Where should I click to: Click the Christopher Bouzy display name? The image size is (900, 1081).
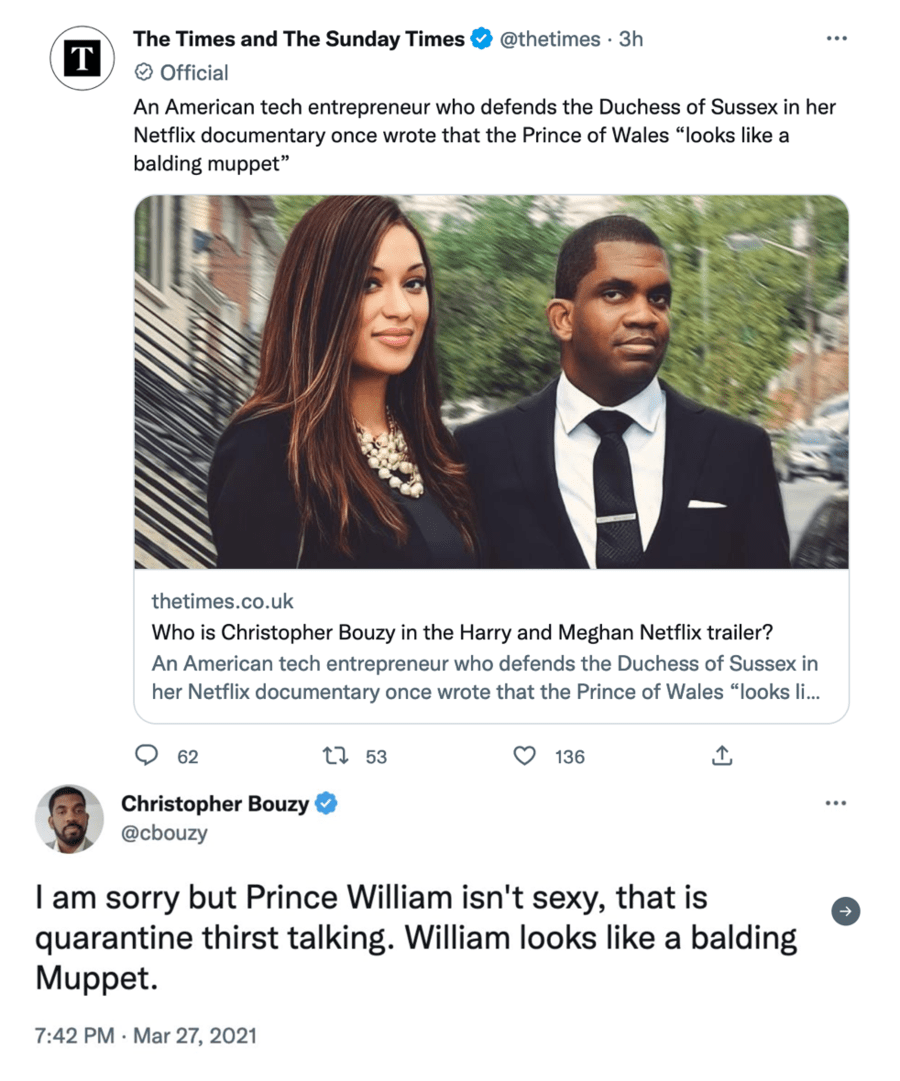(x=215, y=803)
